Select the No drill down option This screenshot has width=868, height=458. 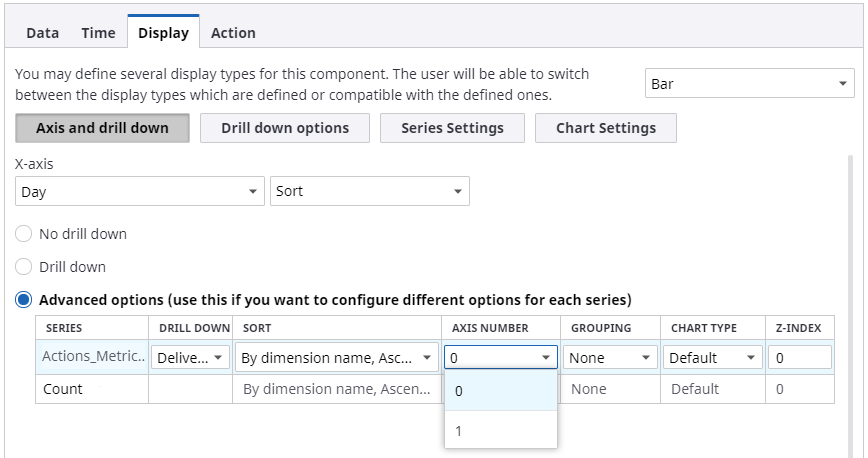point(24,234)
